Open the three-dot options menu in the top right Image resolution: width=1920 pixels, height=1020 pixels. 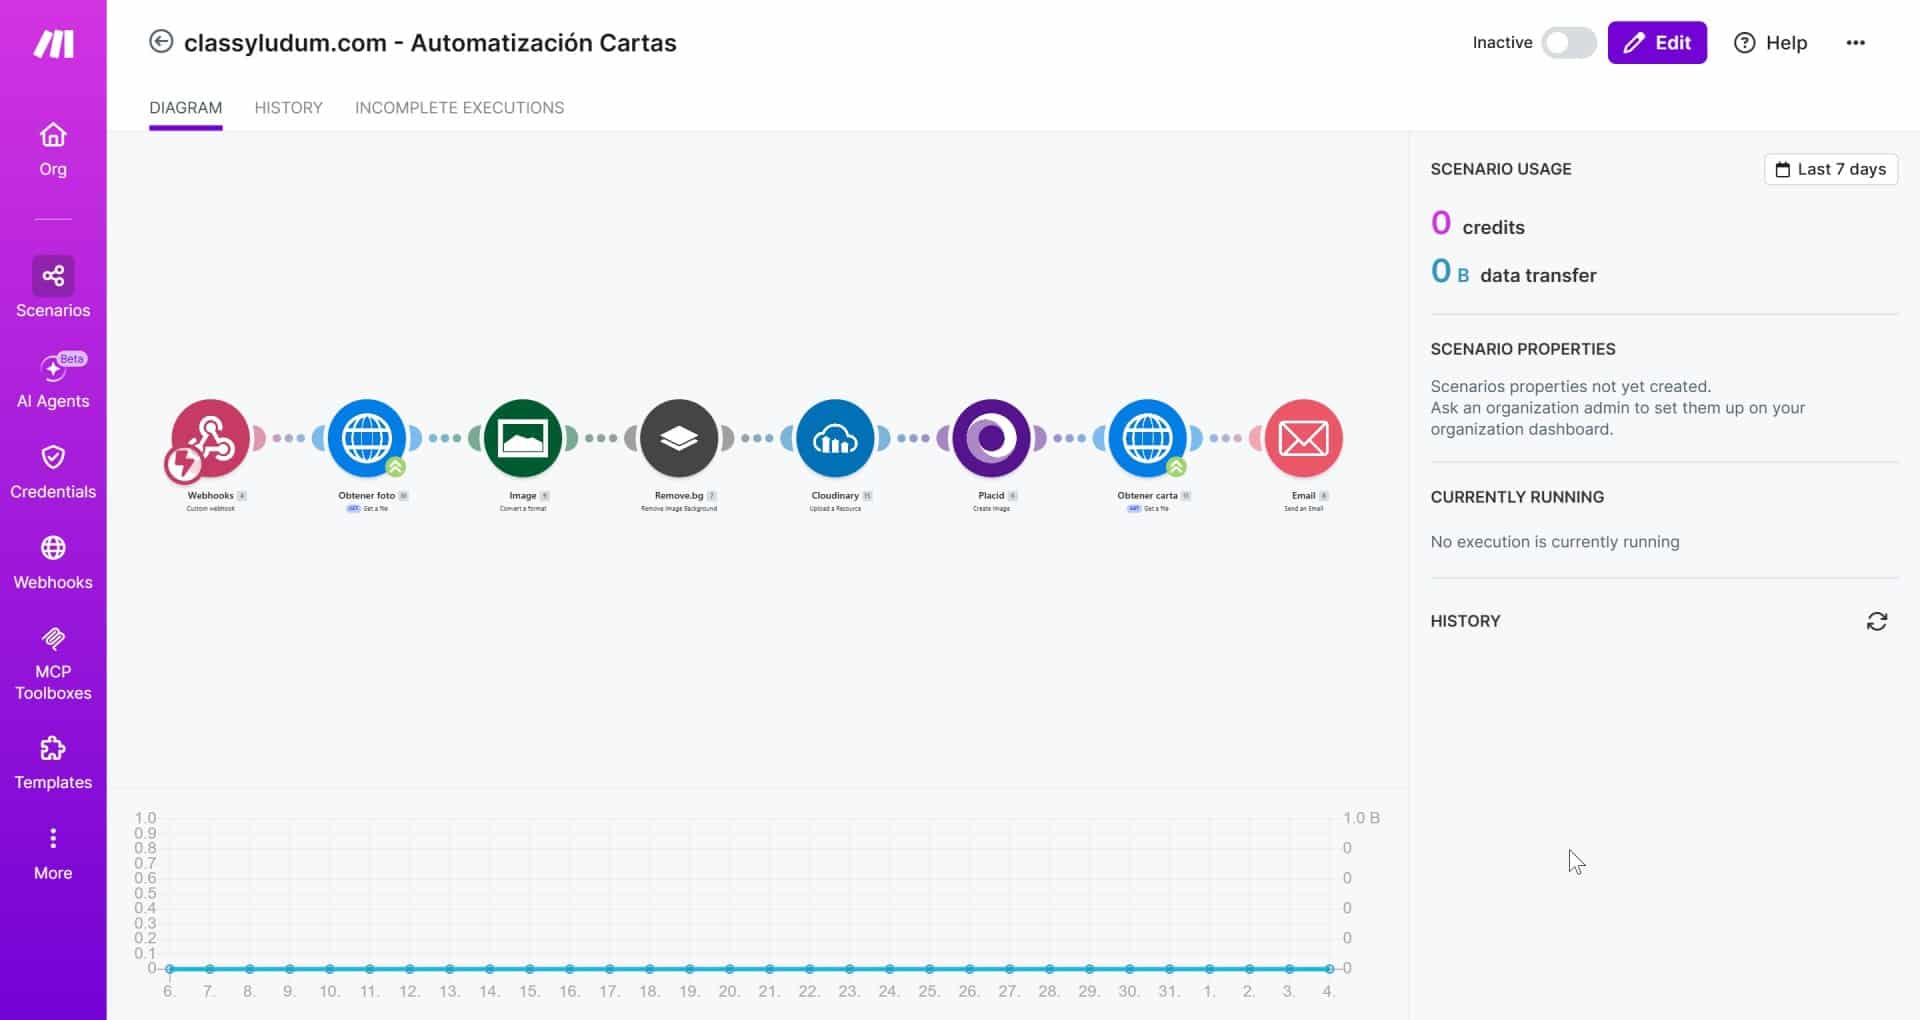(x=1856, y=43)
